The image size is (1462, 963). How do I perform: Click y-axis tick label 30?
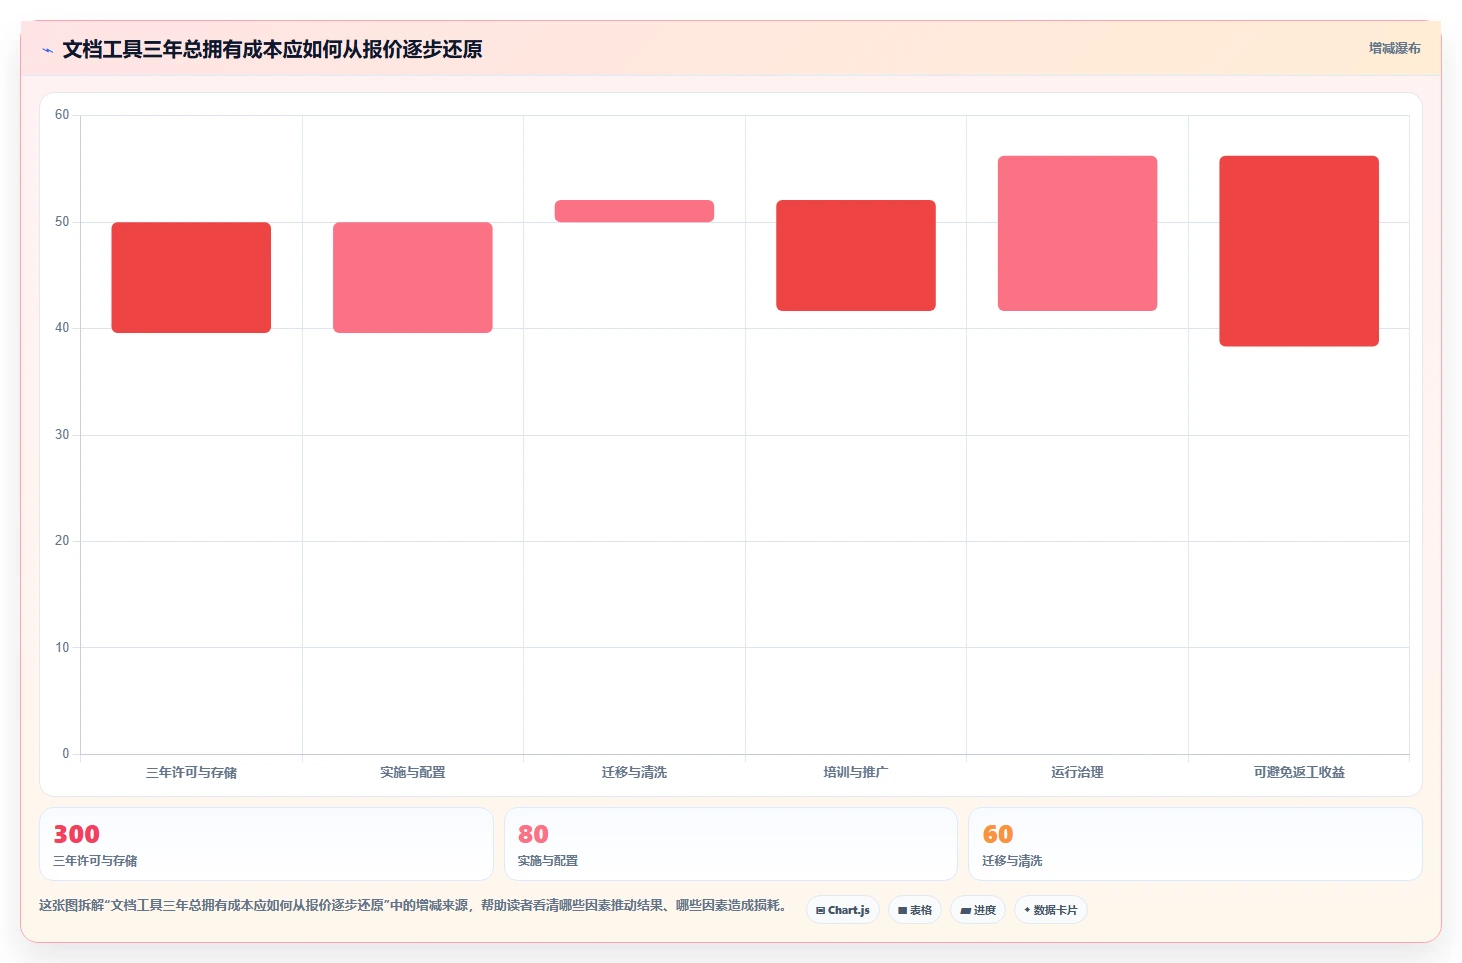coord(62,435)
